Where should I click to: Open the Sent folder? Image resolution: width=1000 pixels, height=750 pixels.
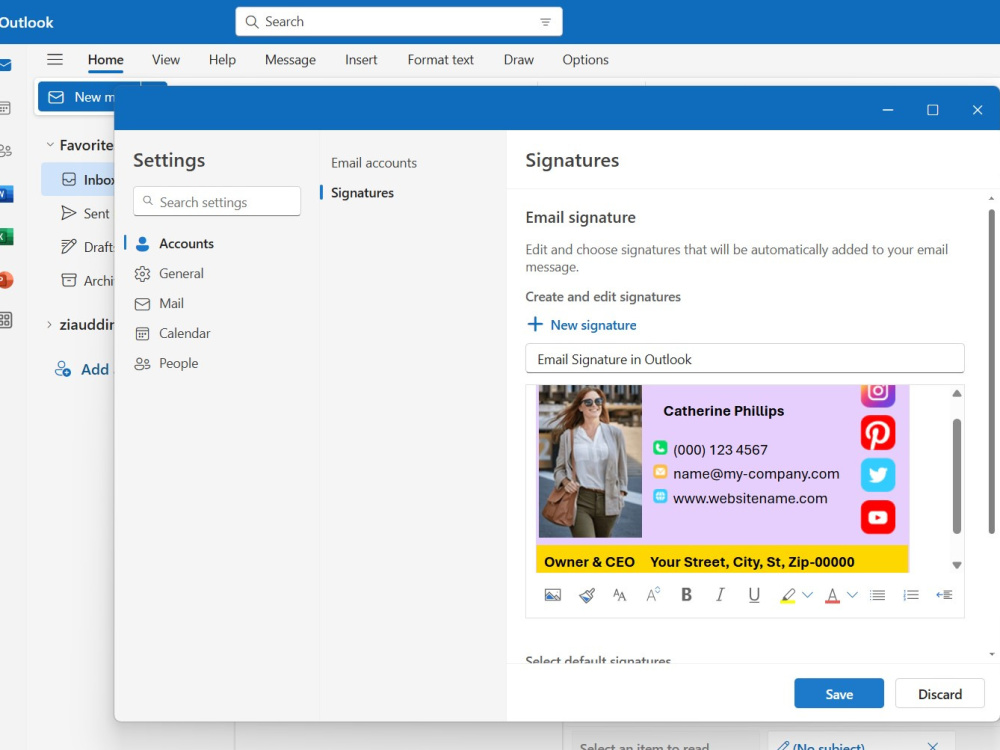coord(85,214)
